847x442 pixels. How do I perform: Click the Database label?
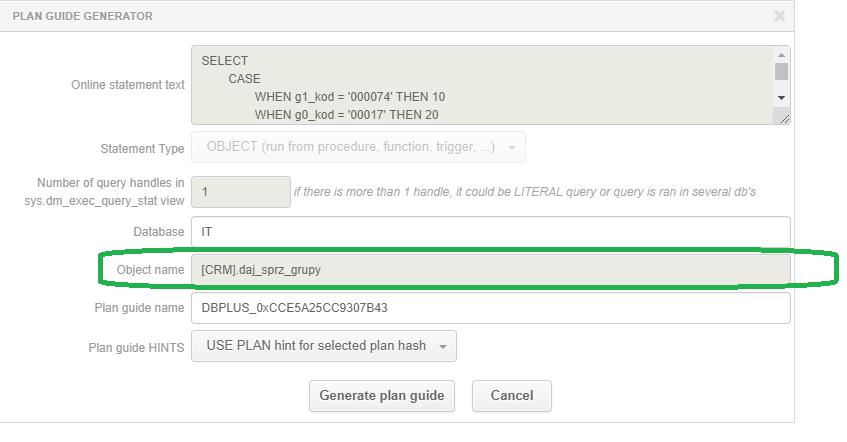click(x=159, y=232)
